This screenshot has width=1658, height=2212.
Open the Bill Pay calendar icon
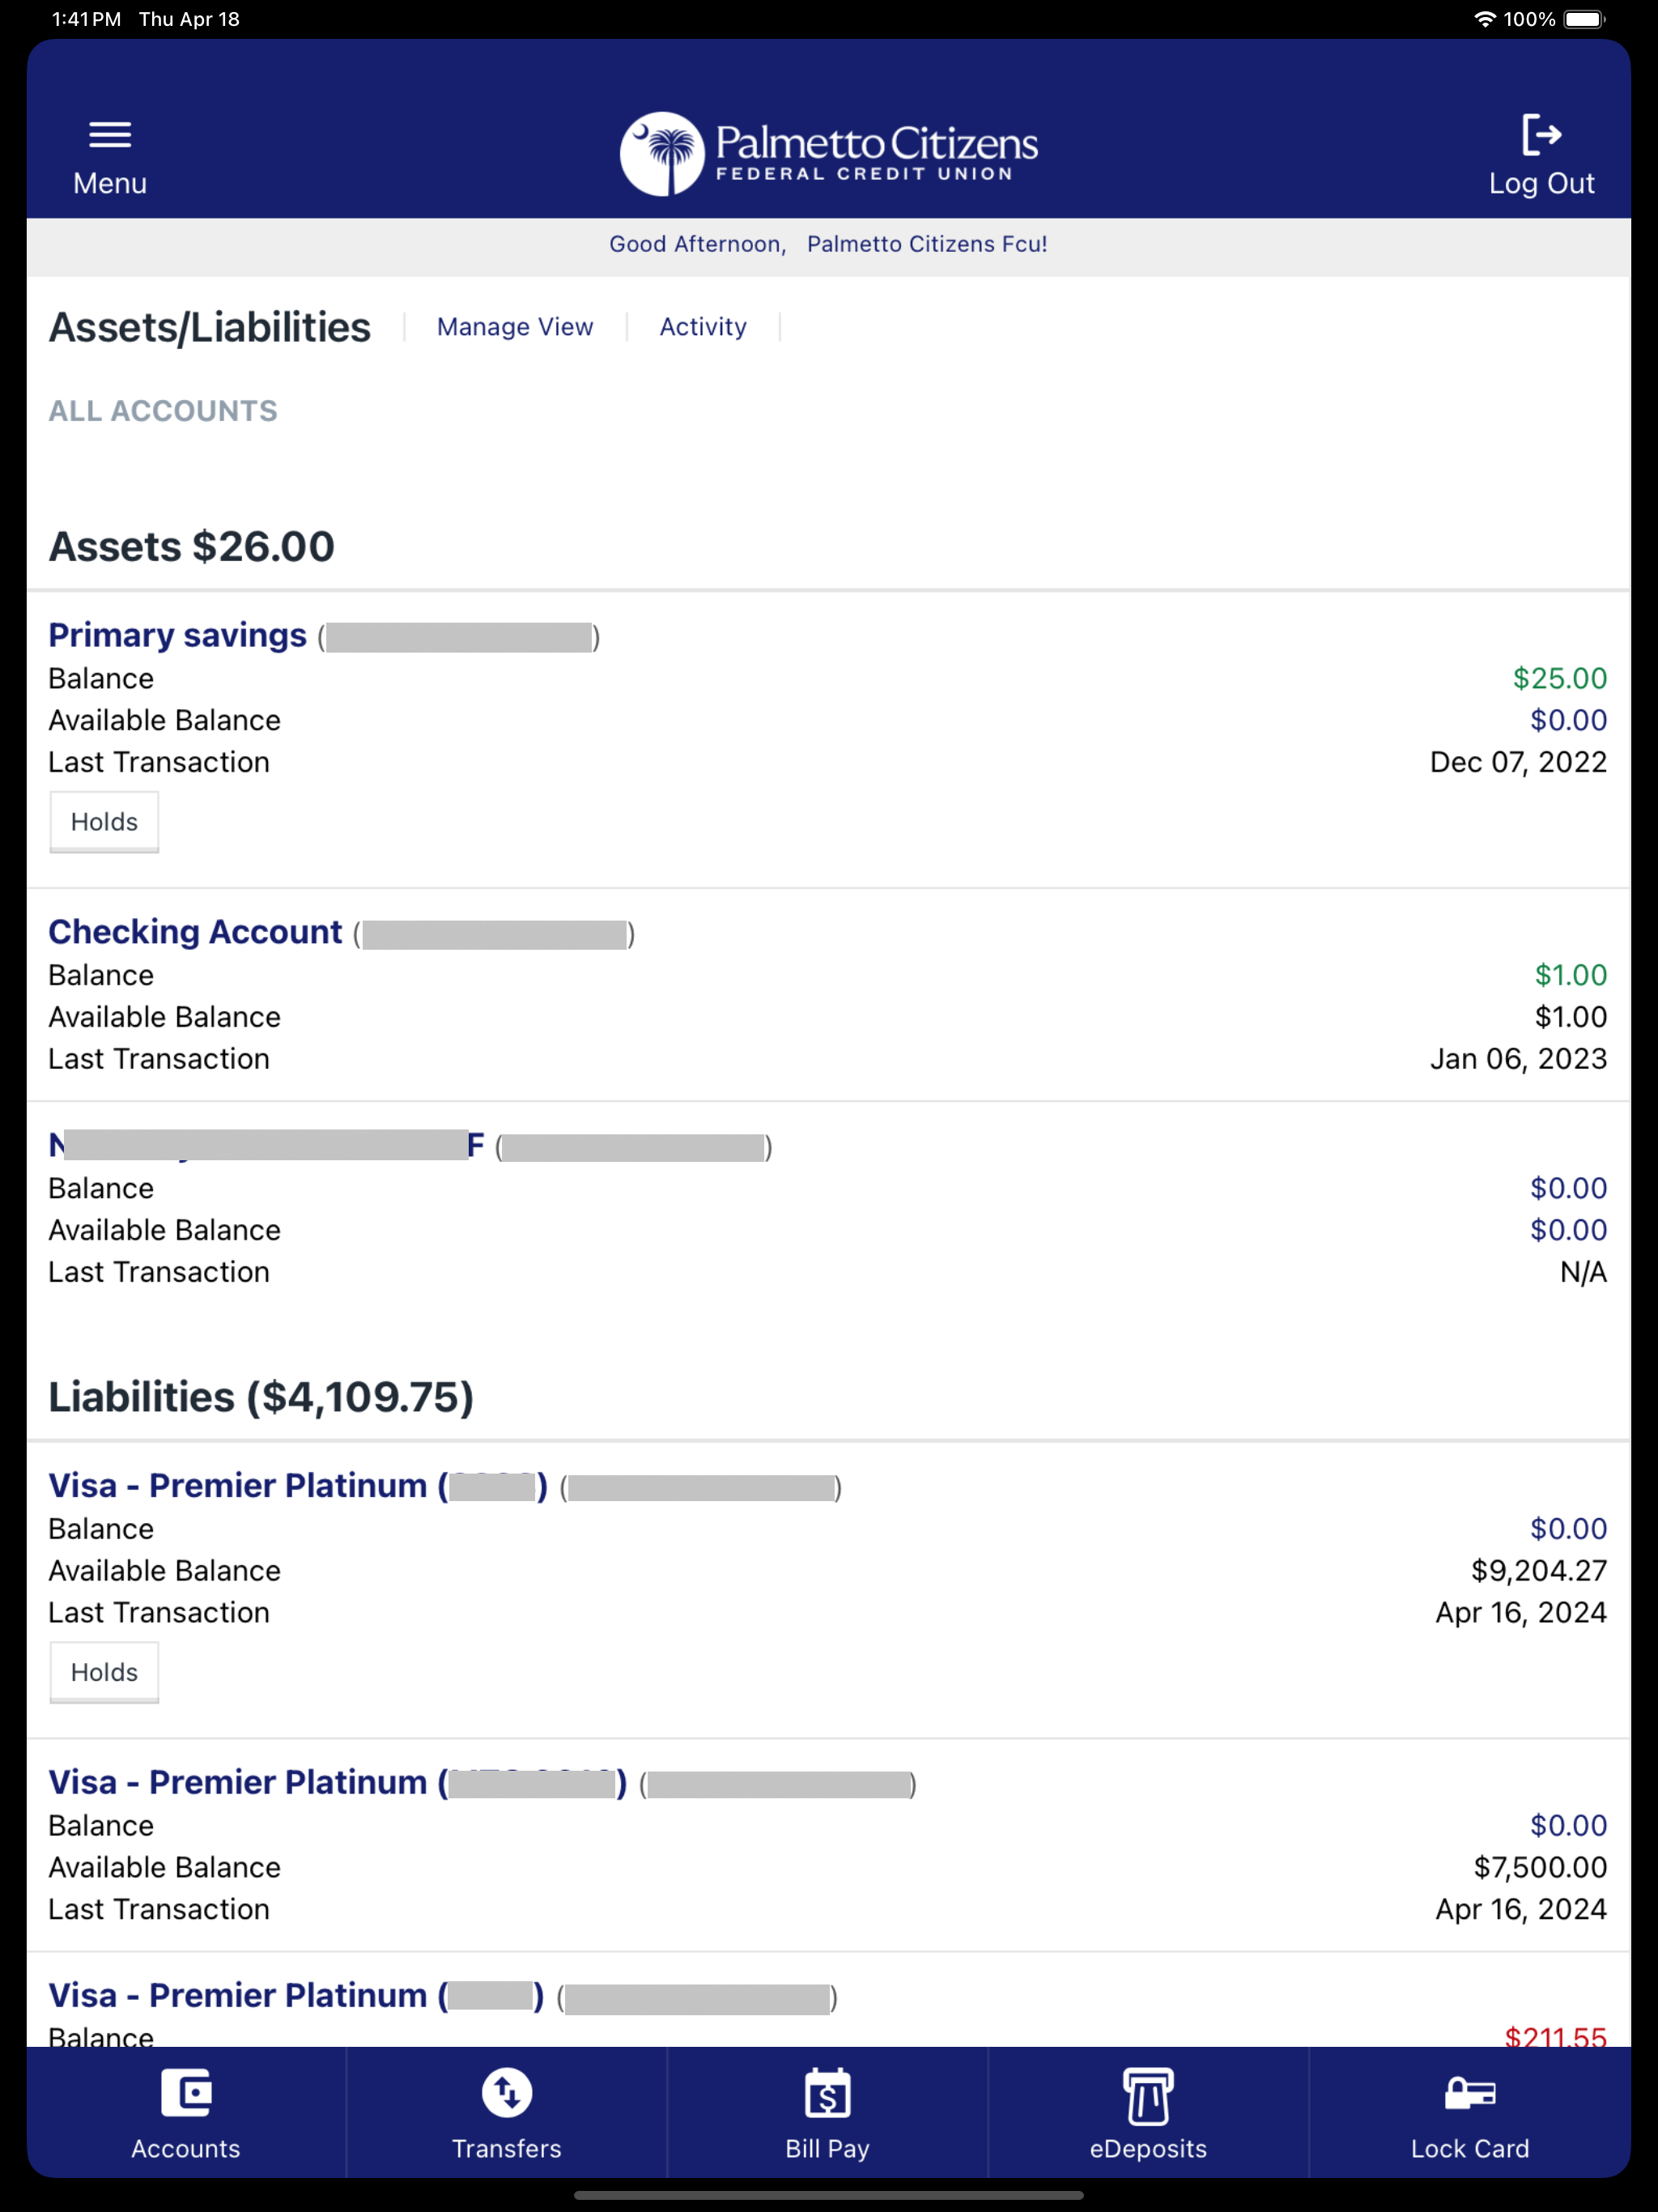click(x=828, y=2093)
